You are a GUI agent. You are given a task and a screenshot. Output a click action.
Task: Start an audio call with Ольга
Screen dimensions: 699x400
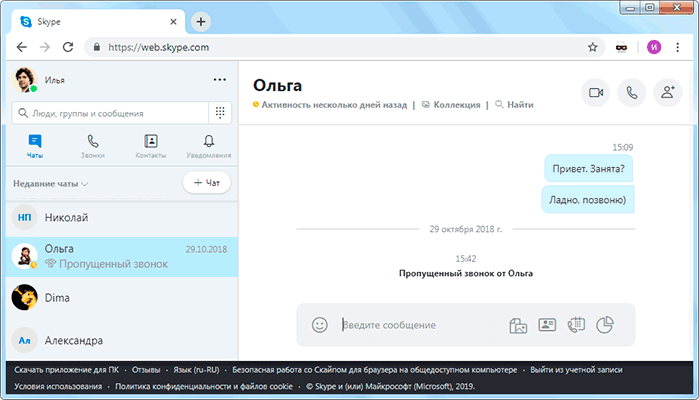[632, 92]
